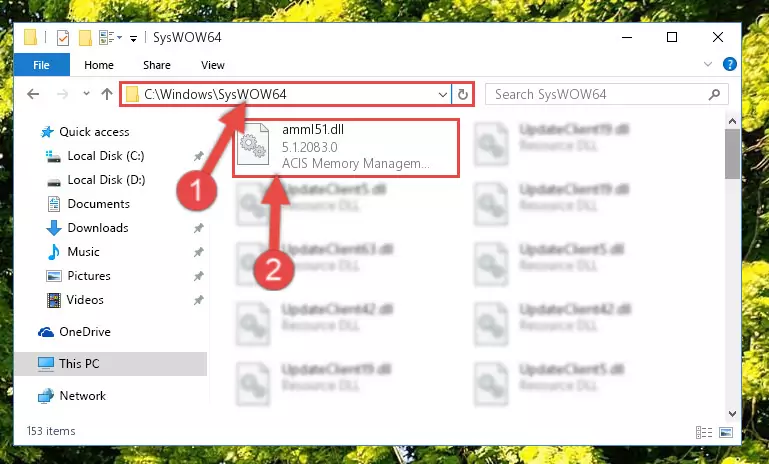Click the scroll down arrow of file list
769x464 pixels.
tap(732, 413)
